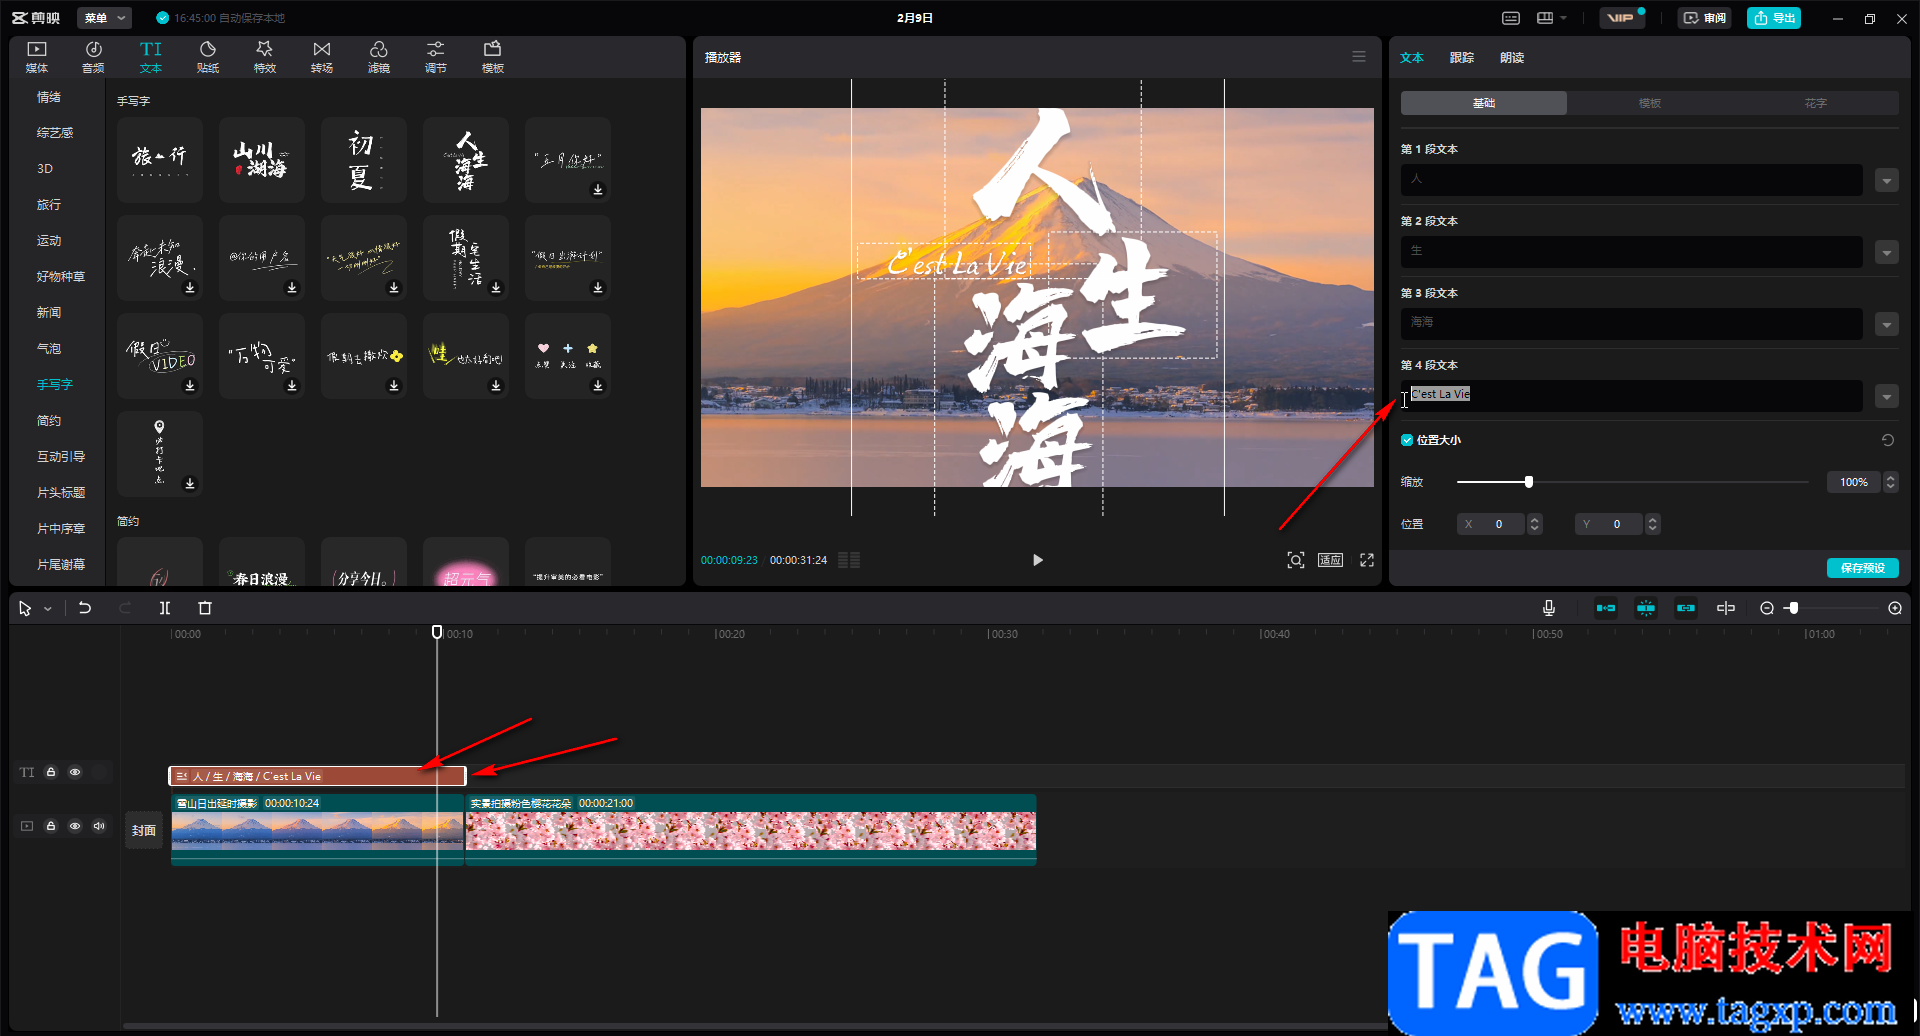The width and height of the screenshot is (1920, 1036).
Task: Hide the main video track eye icon
Action: click(x=75, y=826)
